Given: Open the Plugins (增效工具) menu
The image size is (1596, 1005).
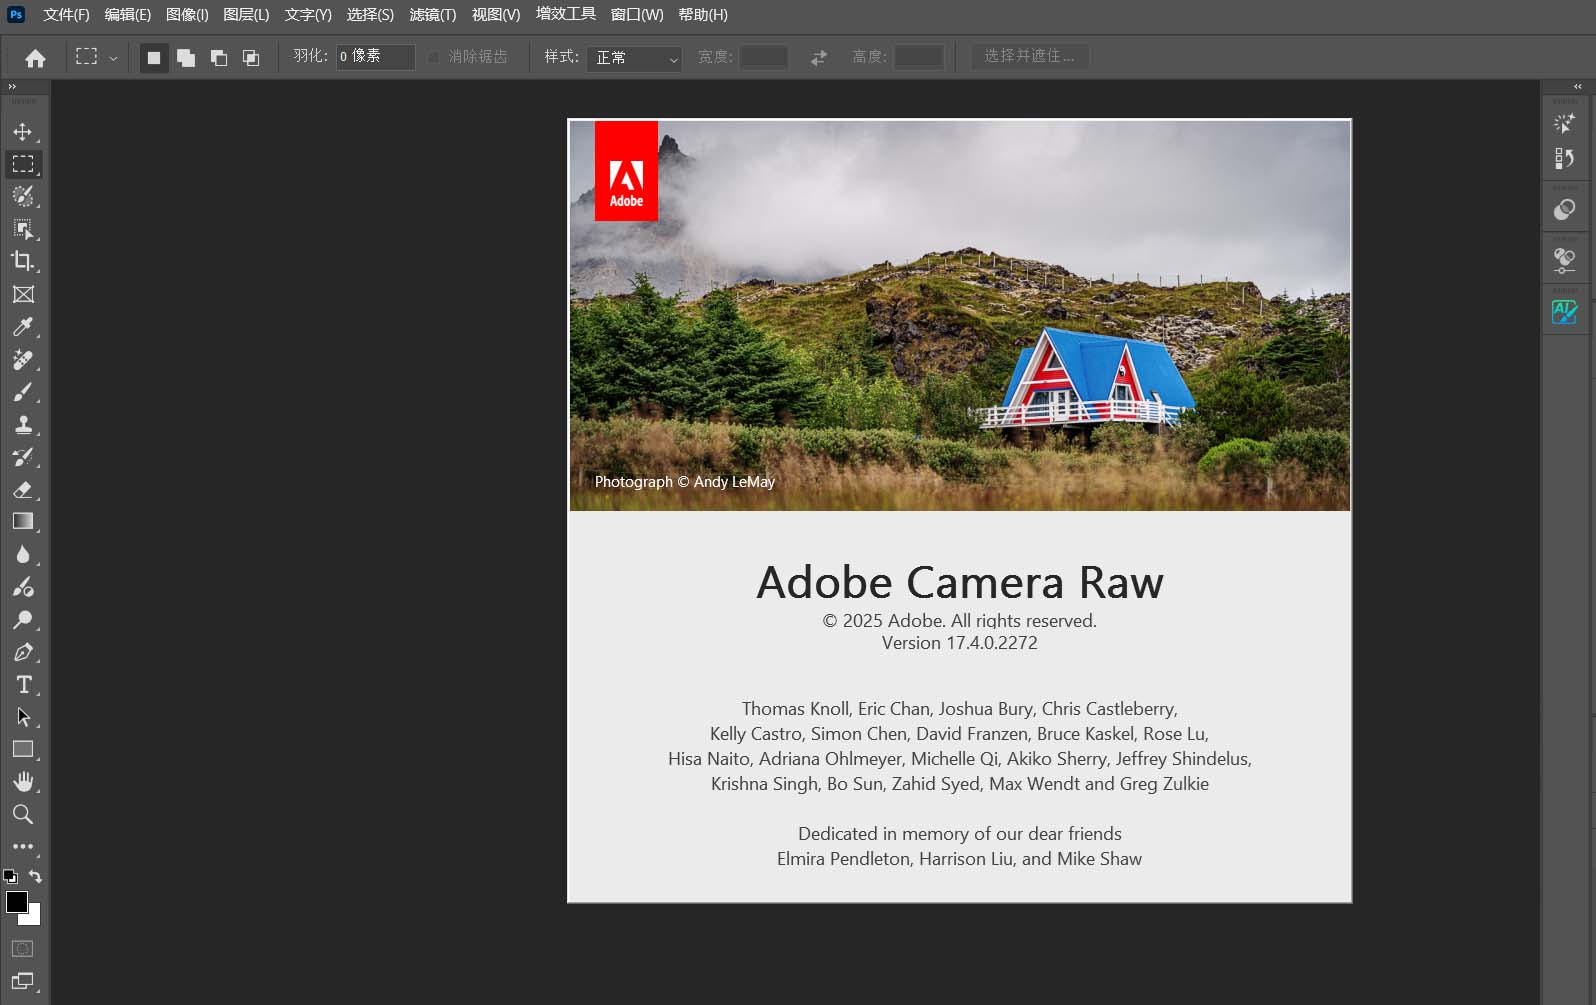Looking at the screenshot, I should tap(566, 14).
